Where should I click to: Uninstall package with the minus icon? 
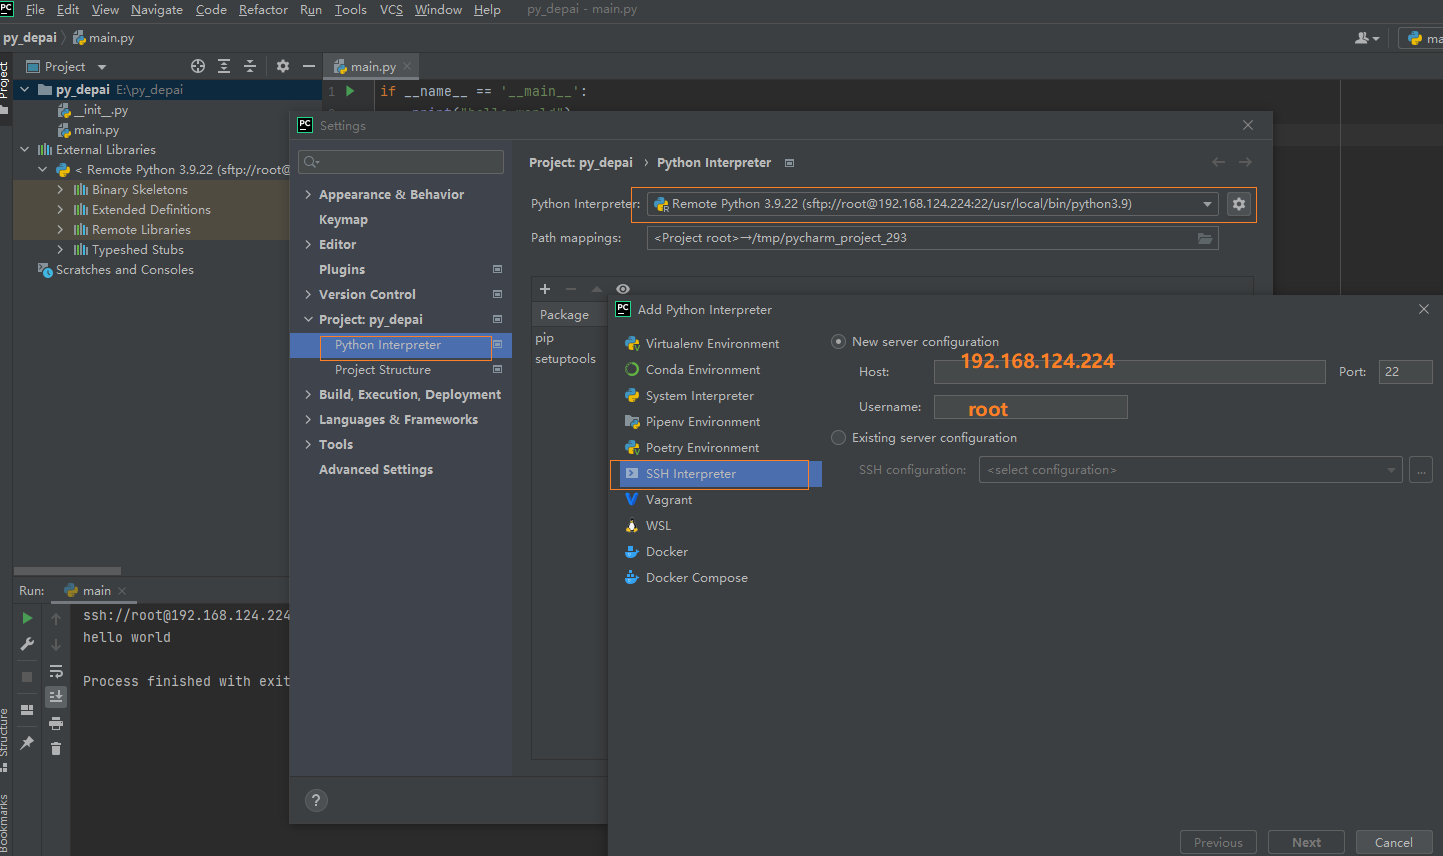pyautogui.click(x=571, y=289)
